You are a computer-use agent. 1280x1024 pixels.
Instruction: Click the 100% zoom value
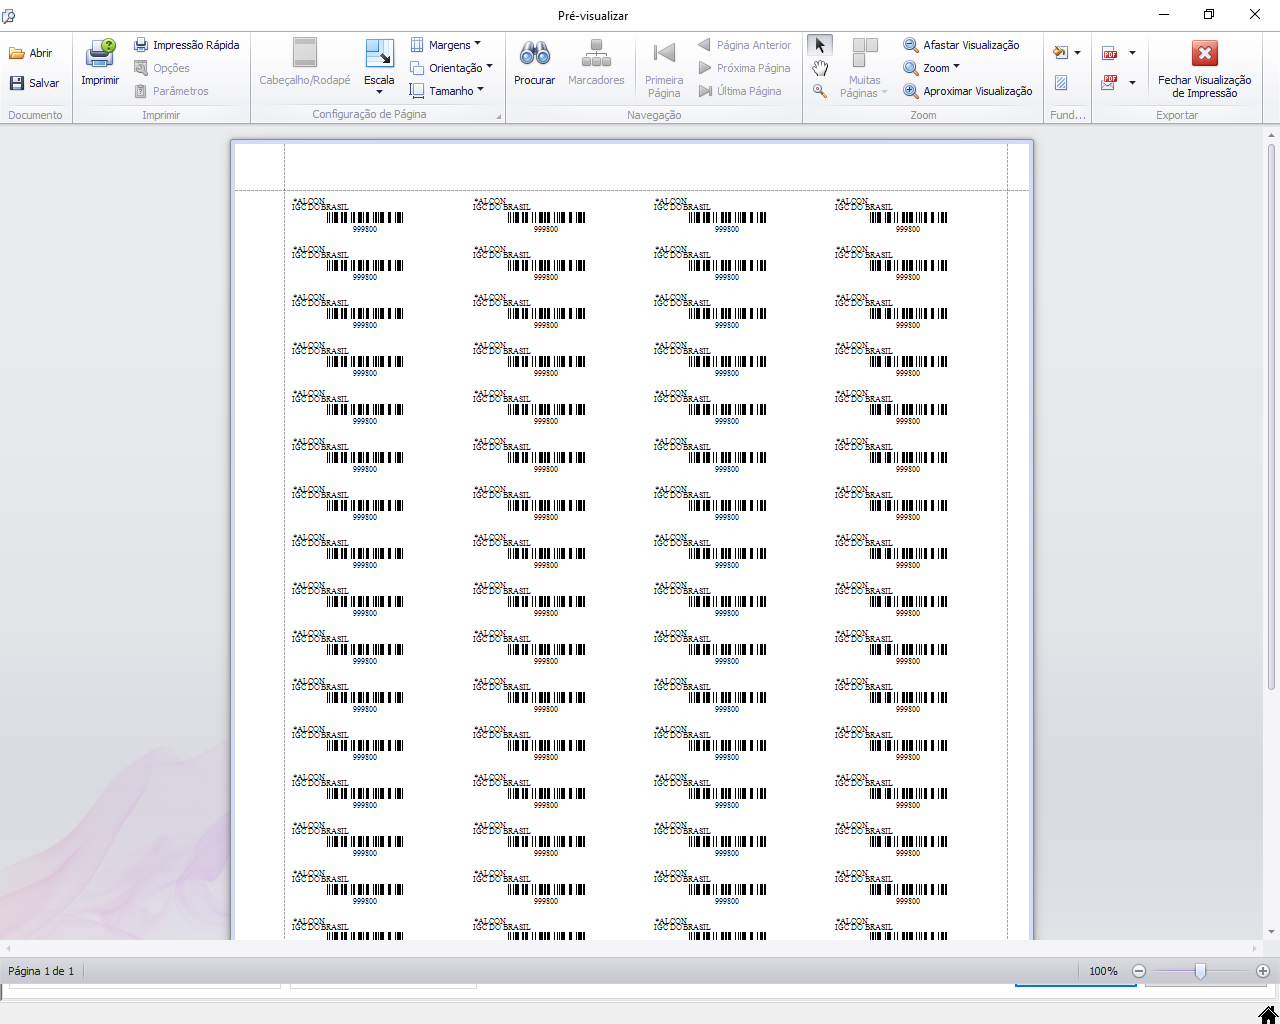tap(1103, 971)
